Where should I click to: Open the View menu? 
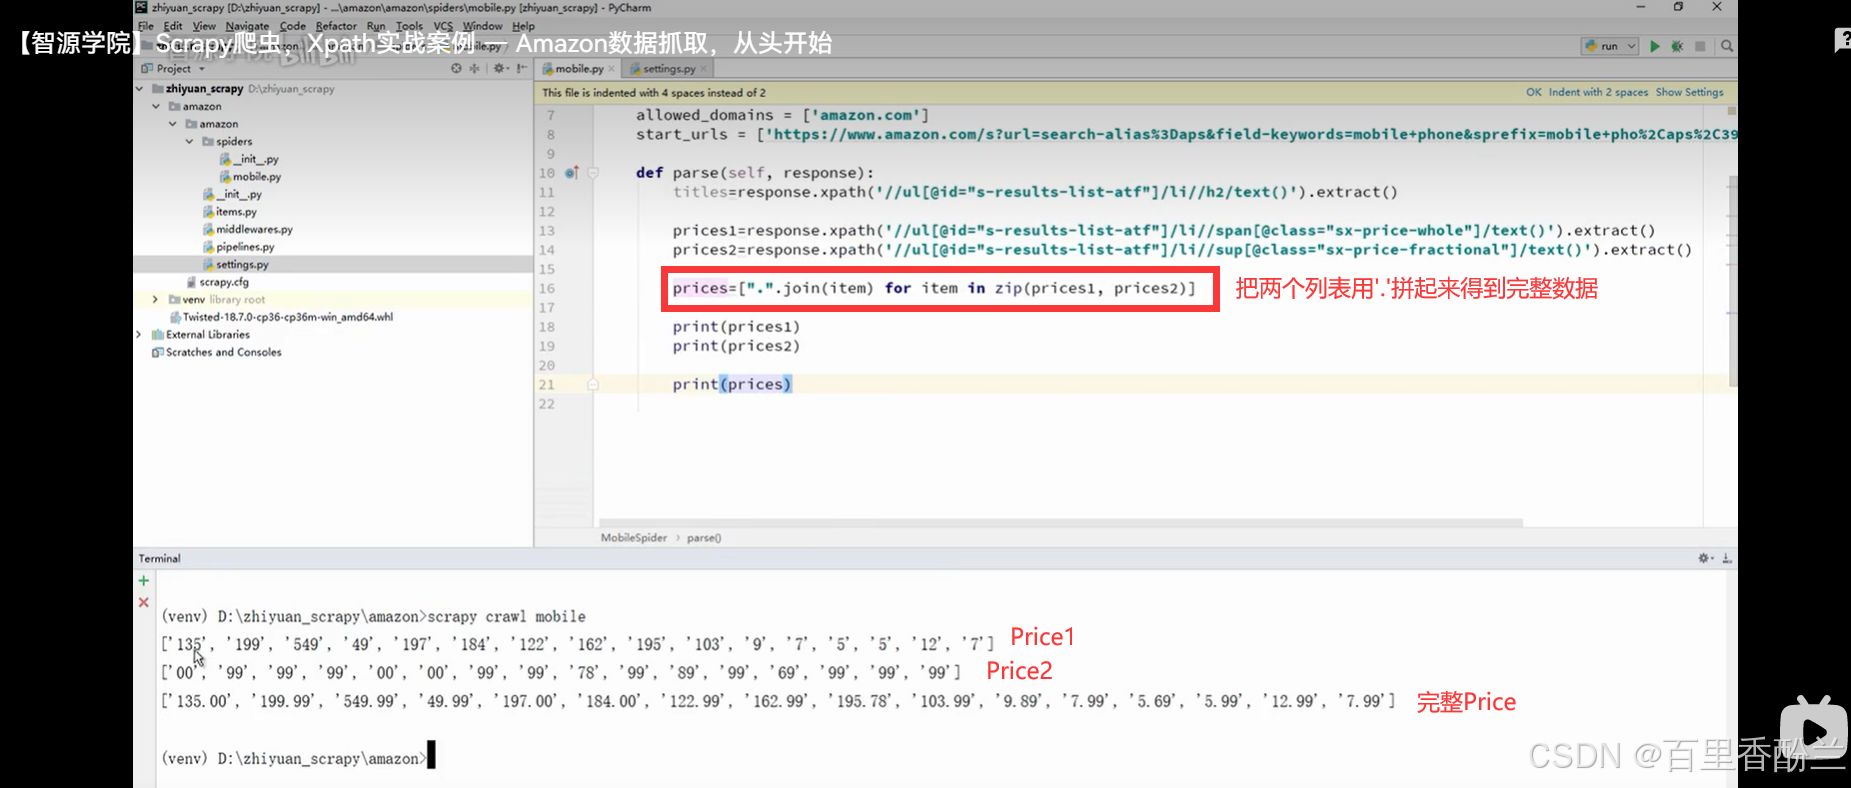204,26
